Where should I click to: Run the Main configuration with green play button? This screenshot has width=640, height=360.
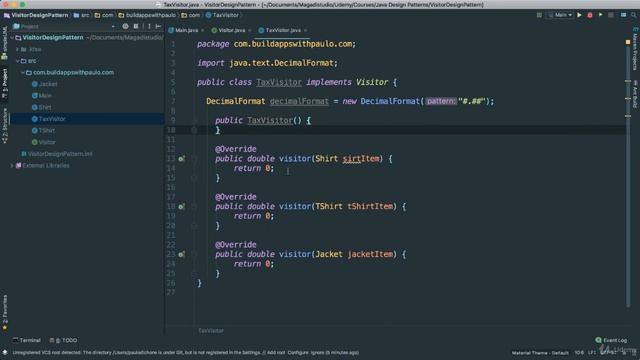click(579, 15)
